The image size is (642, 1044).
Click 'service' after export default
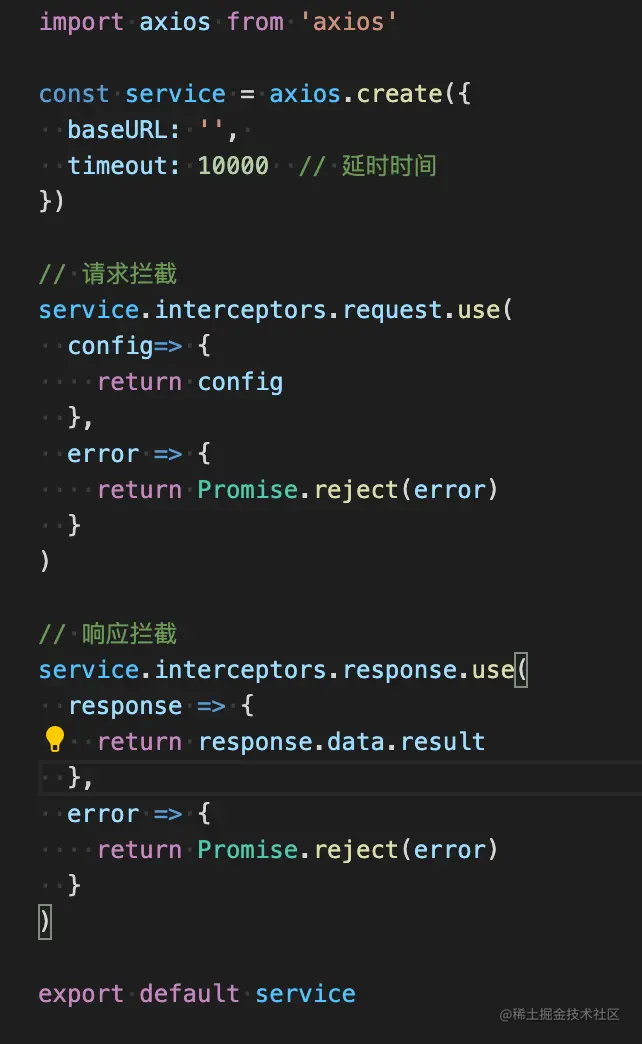tap(306, 994)
